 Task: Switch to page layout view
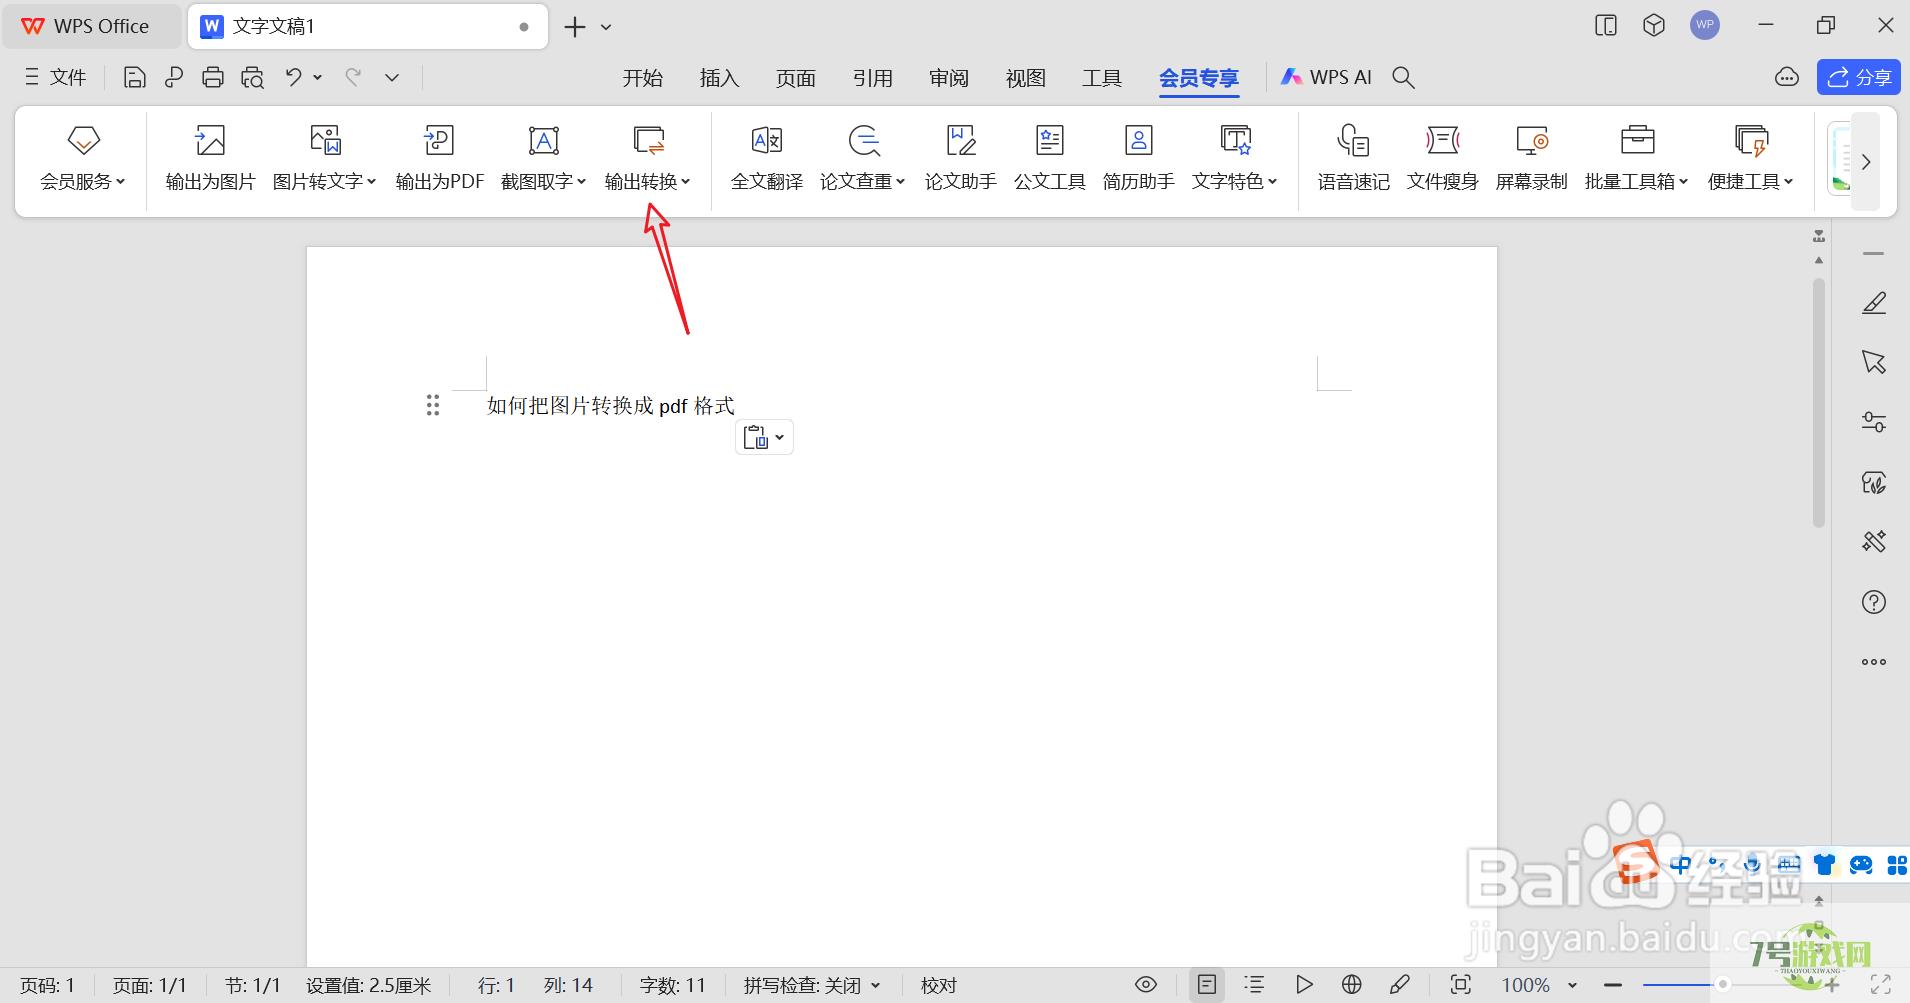pos(1207,985)
